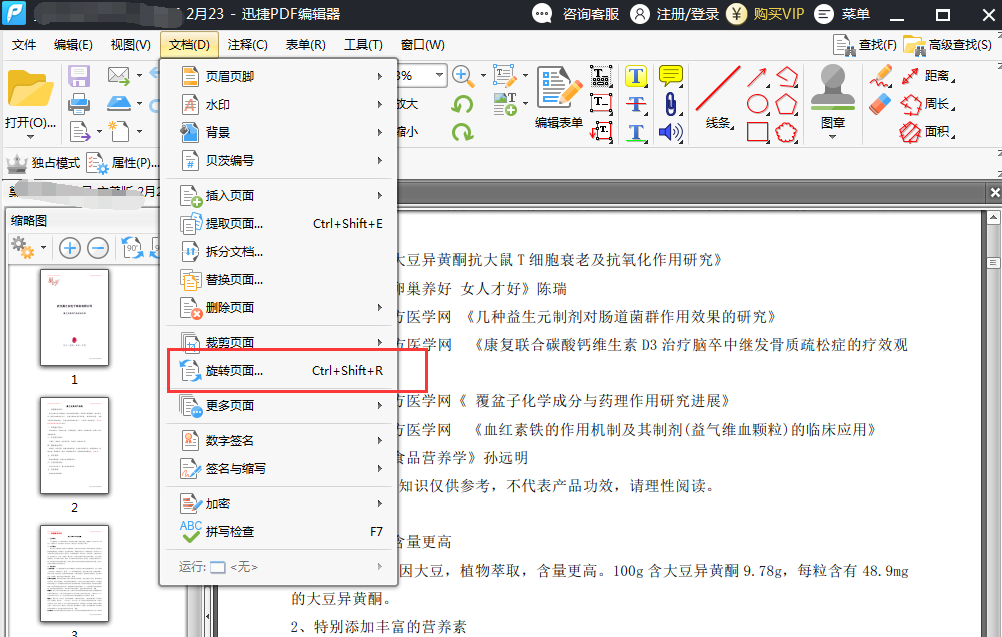
Task: Select the red pentagon polygon tool
Action: [787, 104]
